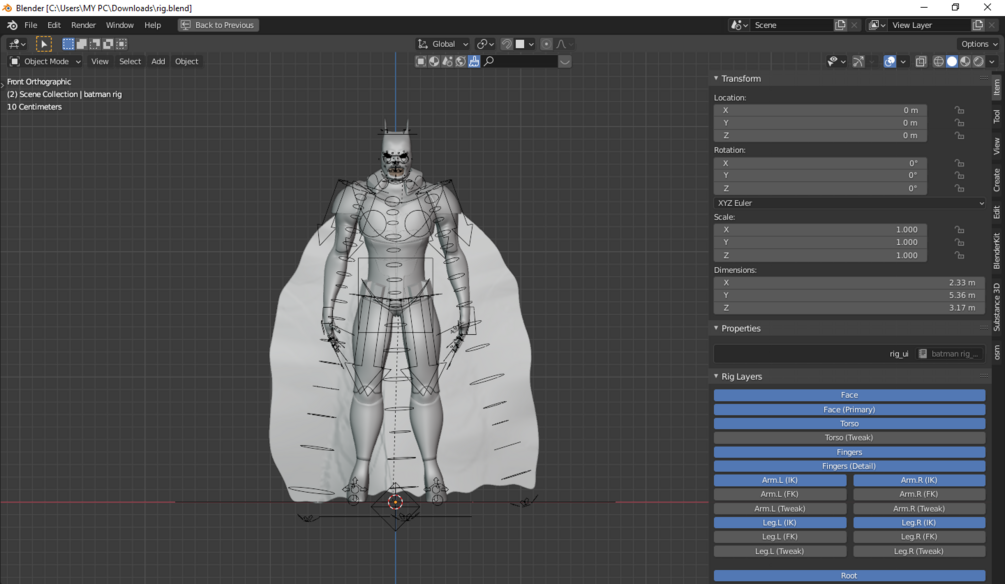The image size is (1005, 584).
Task: Lock the Location X value
Action: click(x=959, y=110)
